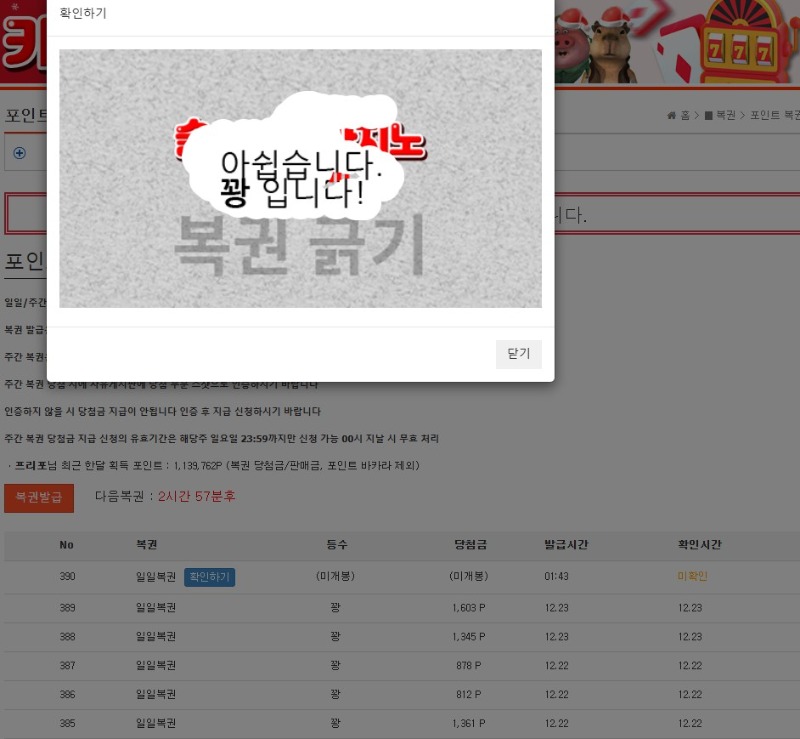This screenshot has height=739, width=800.
Task: Select the 미확인 status in row 390
Action: pyautogui.click(x=692, y=577)
